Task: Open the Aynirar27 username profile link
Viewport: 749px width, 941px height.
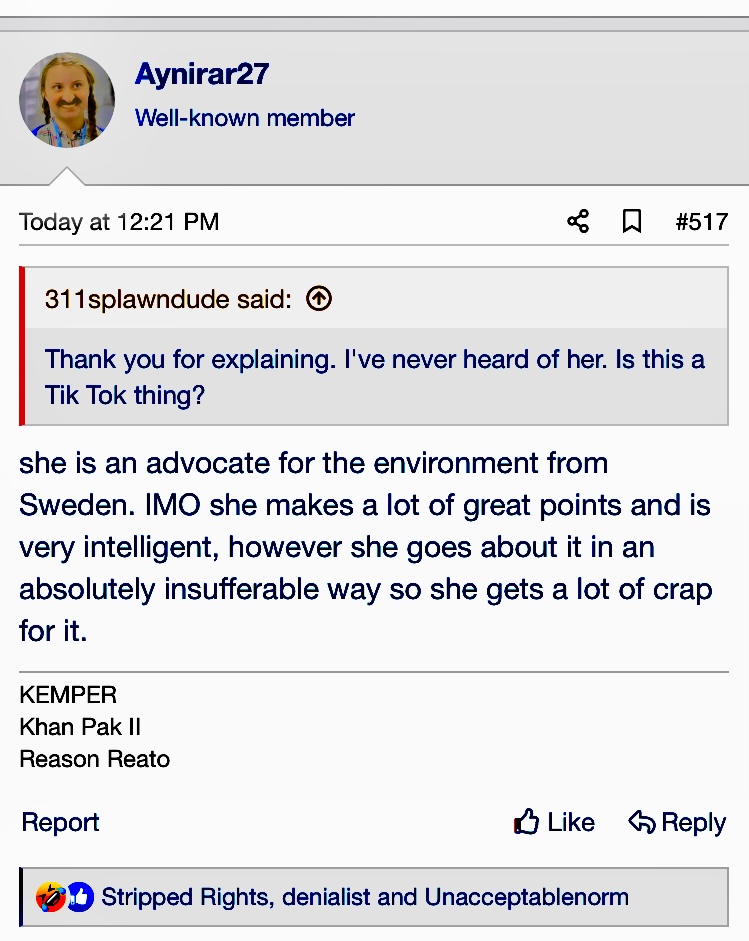Action: tap(202, 74)
